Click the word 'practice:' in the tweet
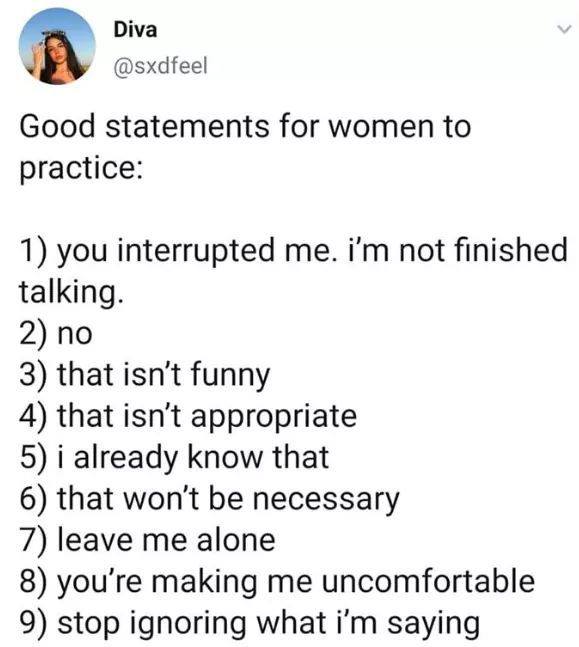 (81, 169)
